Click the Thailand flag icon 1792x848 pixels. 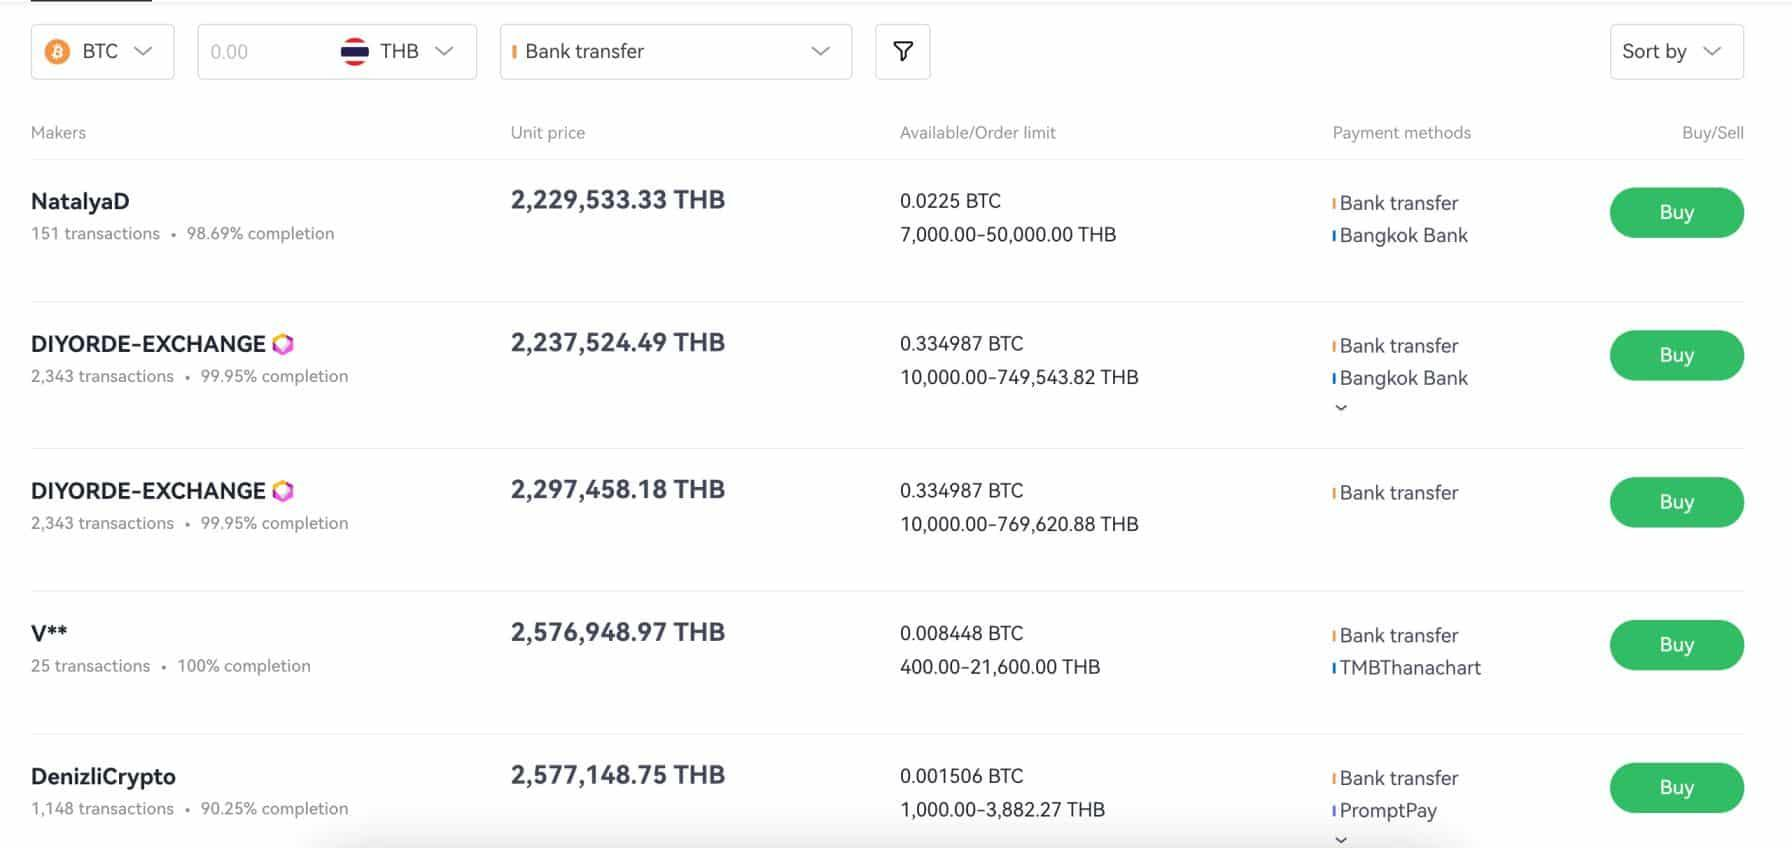355,51
